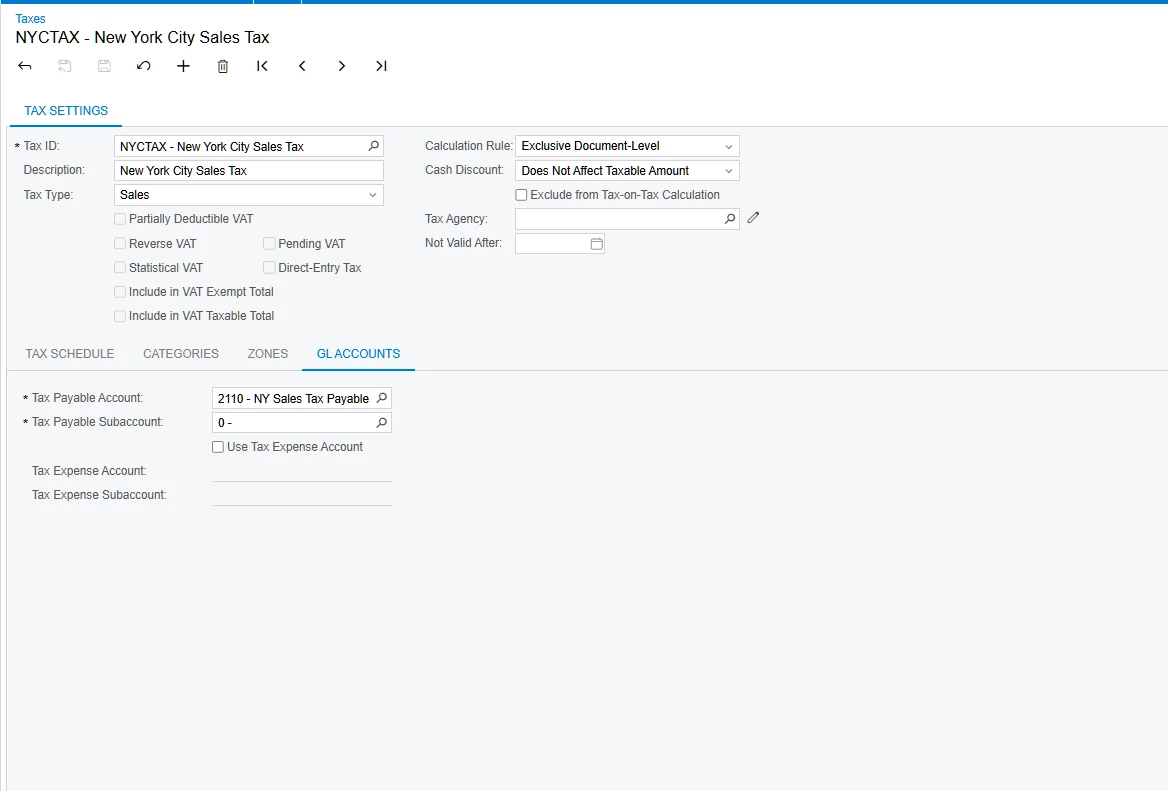Toggle Exclude from Tax-on-Tax Calculation checkbox

pyautogui.click(x=521, y=195)
